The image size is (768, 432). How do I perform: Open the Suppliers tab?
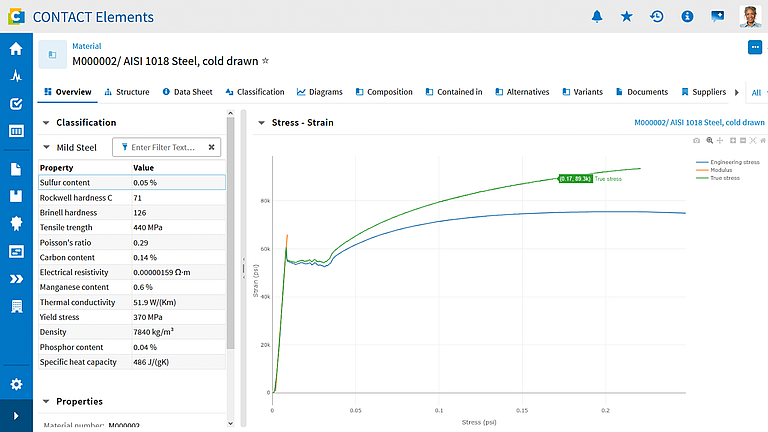[x=703, y=92]
